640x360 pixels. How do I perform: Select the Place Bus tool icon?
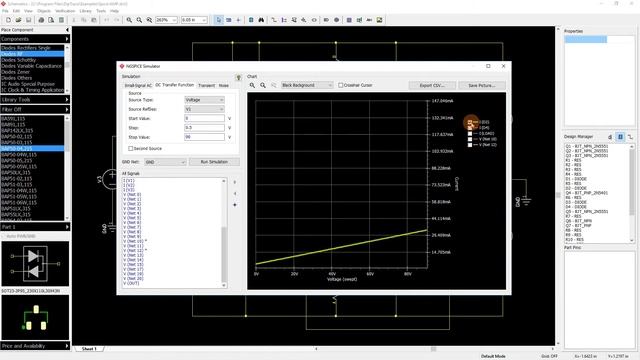point(284,20)
